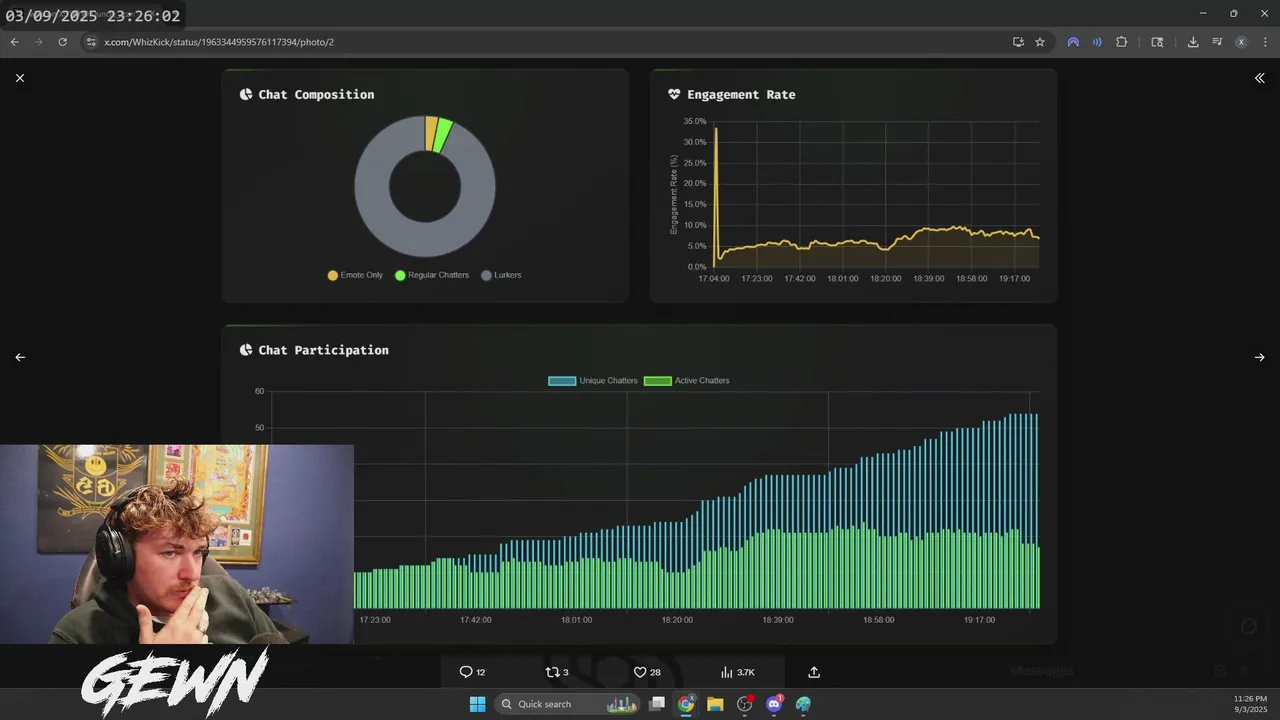Viewport: 1280px width, 720px height.
Task: Open the media controls music icon
Action: [1217, 42]
